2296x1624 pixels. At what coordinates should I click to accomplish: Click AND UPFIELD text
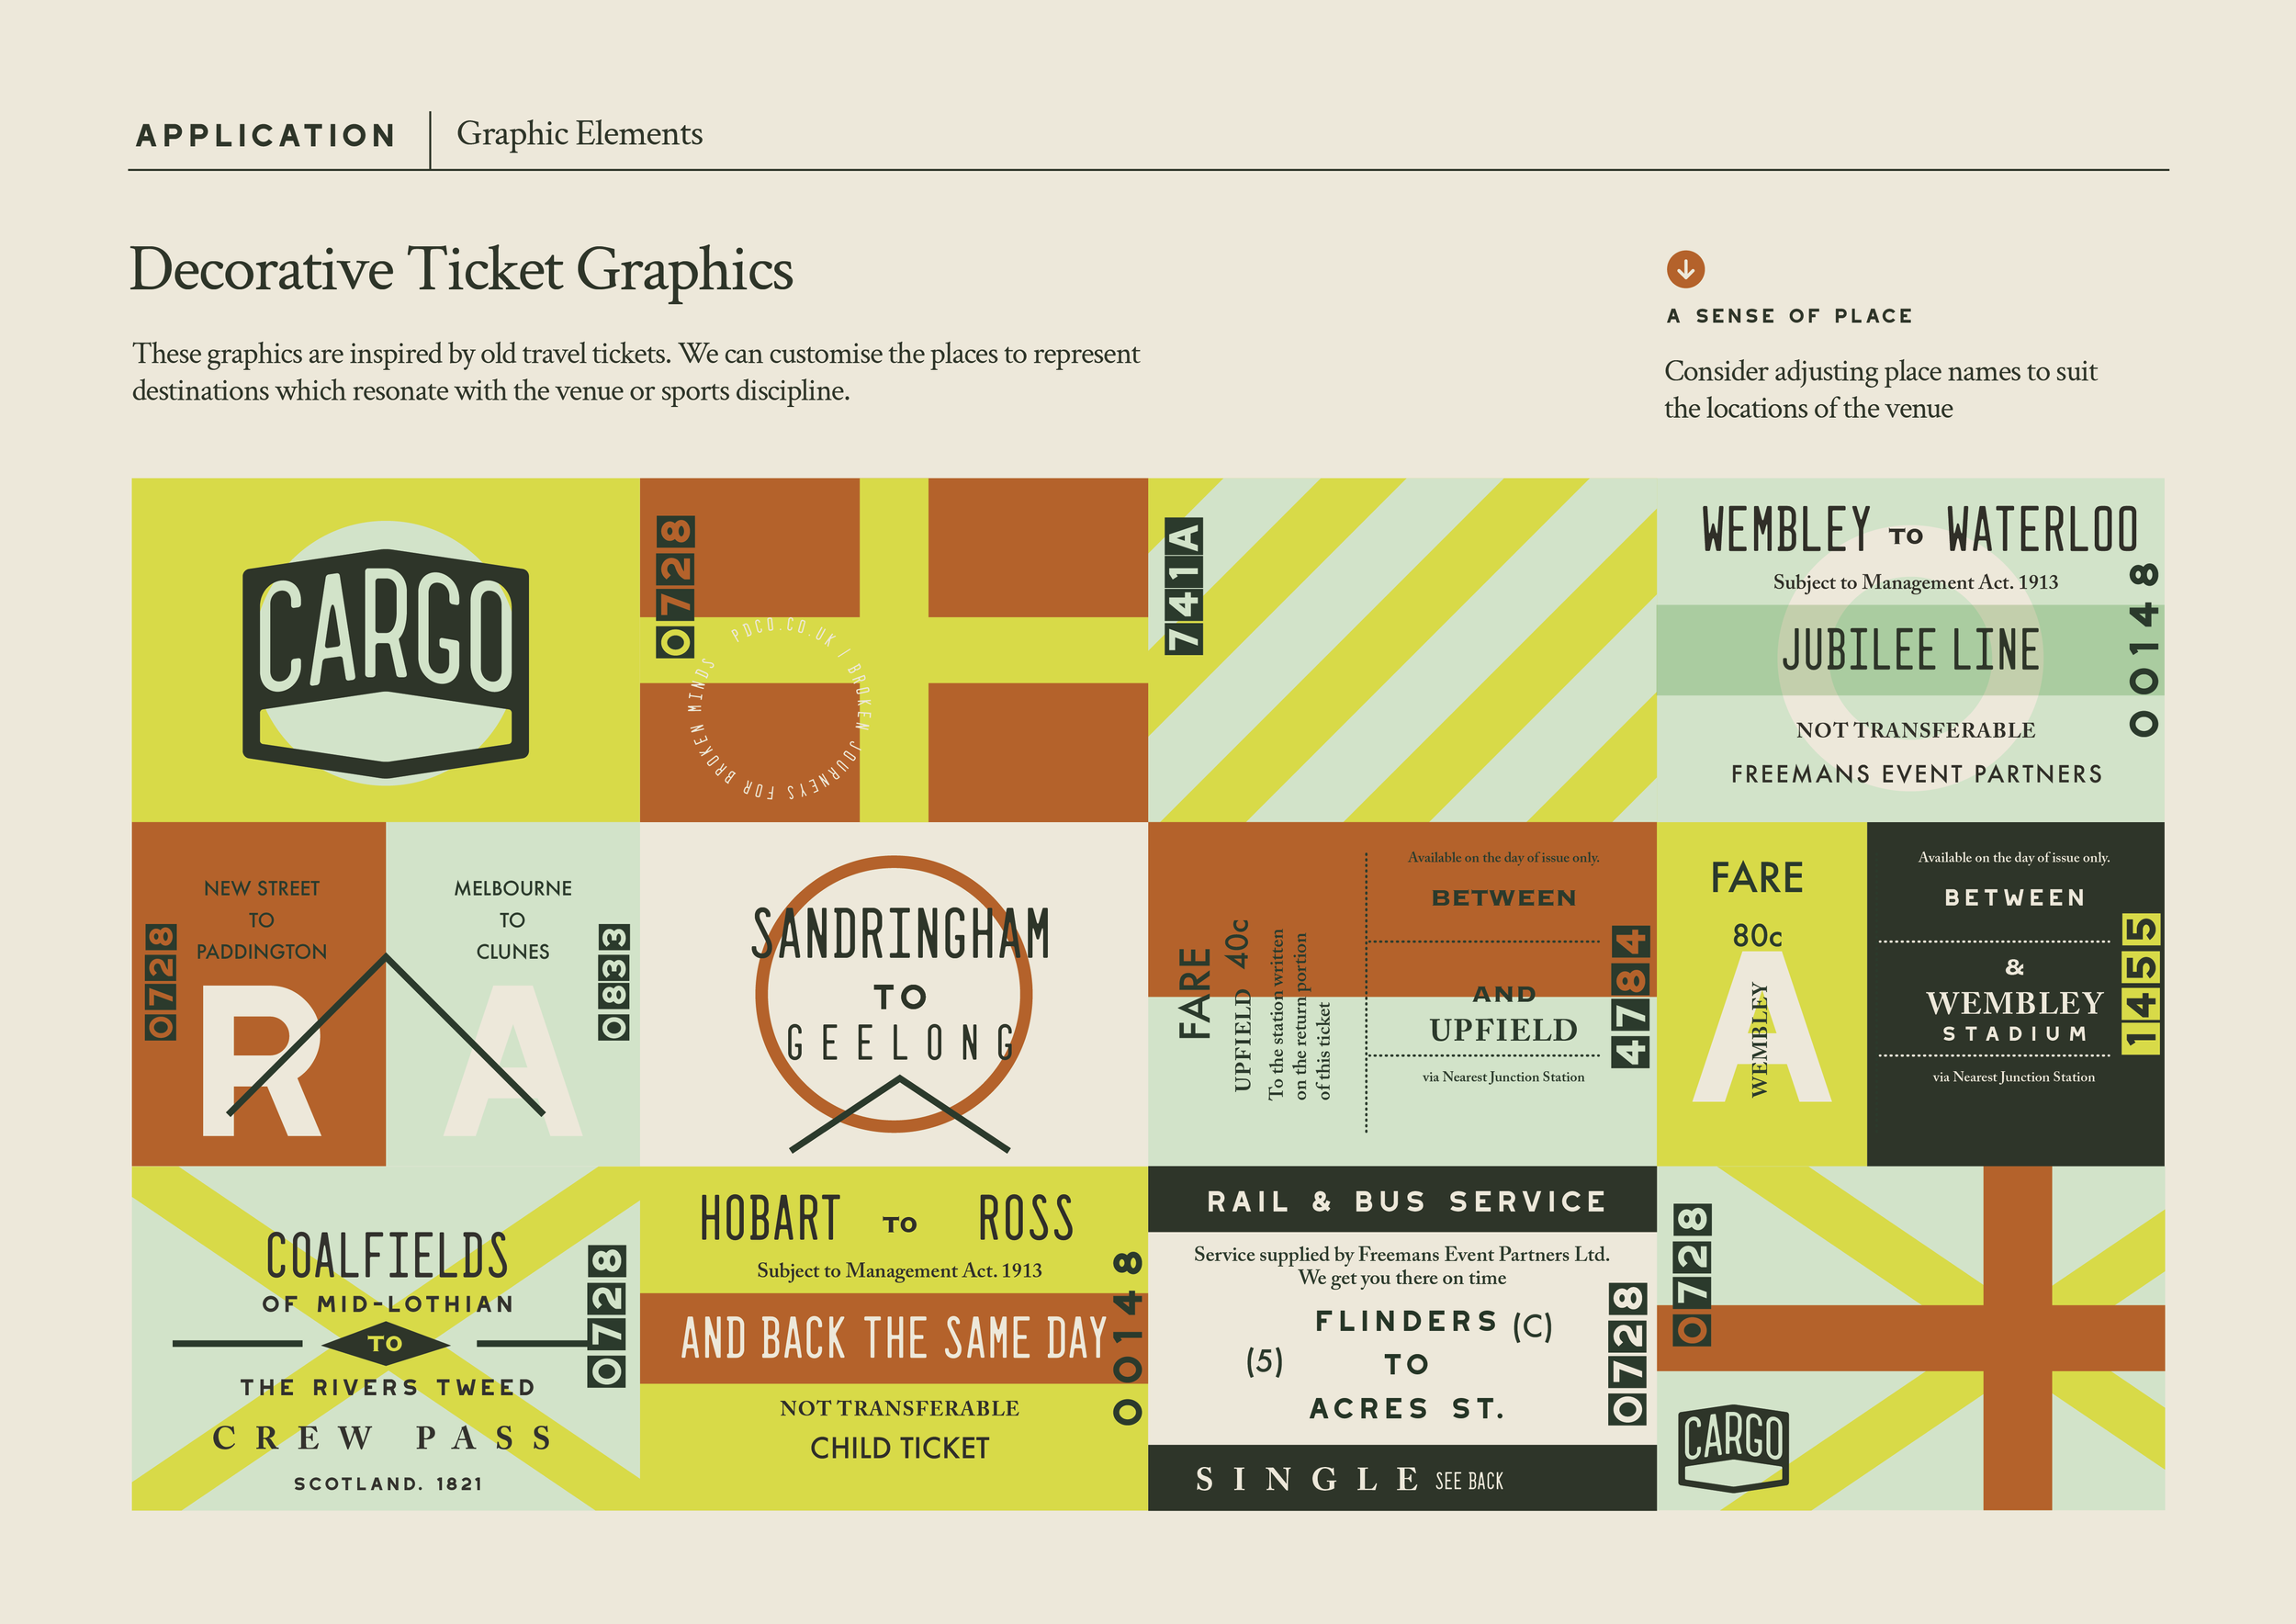(x=1504, y=1015)
